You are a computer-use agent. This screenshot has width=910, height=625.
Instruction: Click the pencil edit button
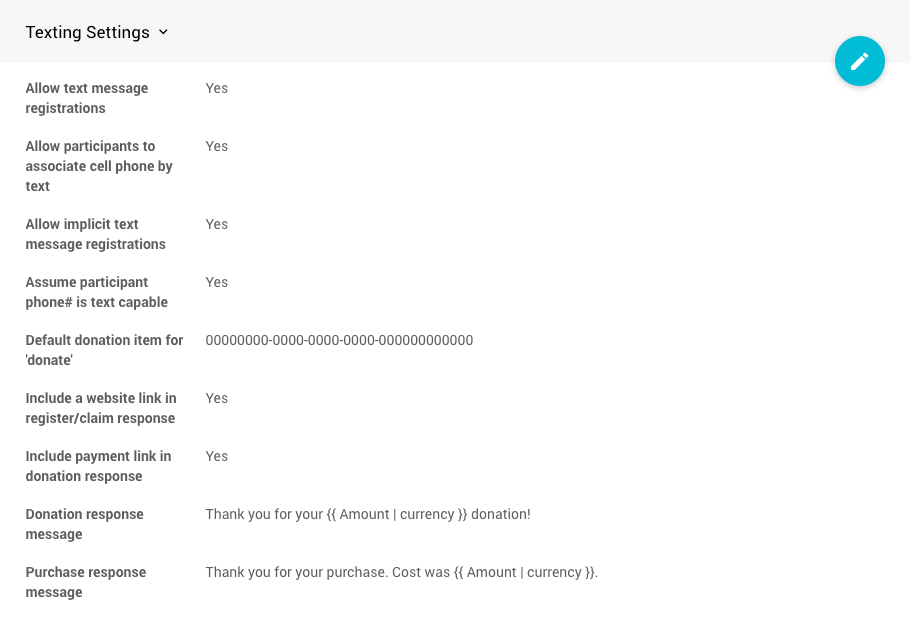tap(860, 61)
